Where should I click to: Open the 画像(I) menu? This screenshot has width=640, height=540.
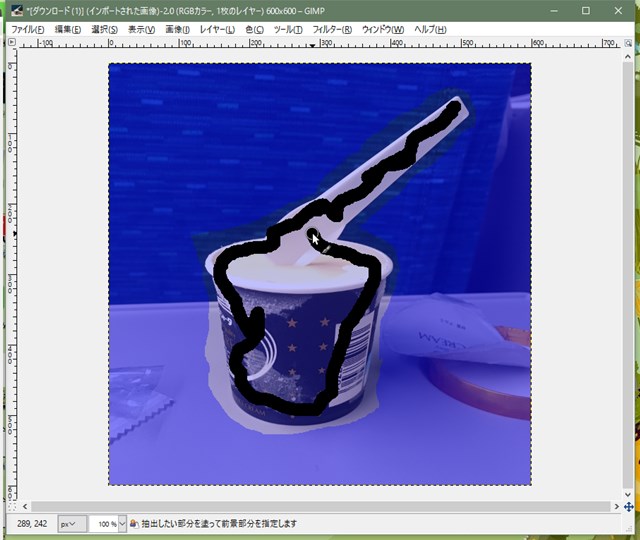click(177, 29)
